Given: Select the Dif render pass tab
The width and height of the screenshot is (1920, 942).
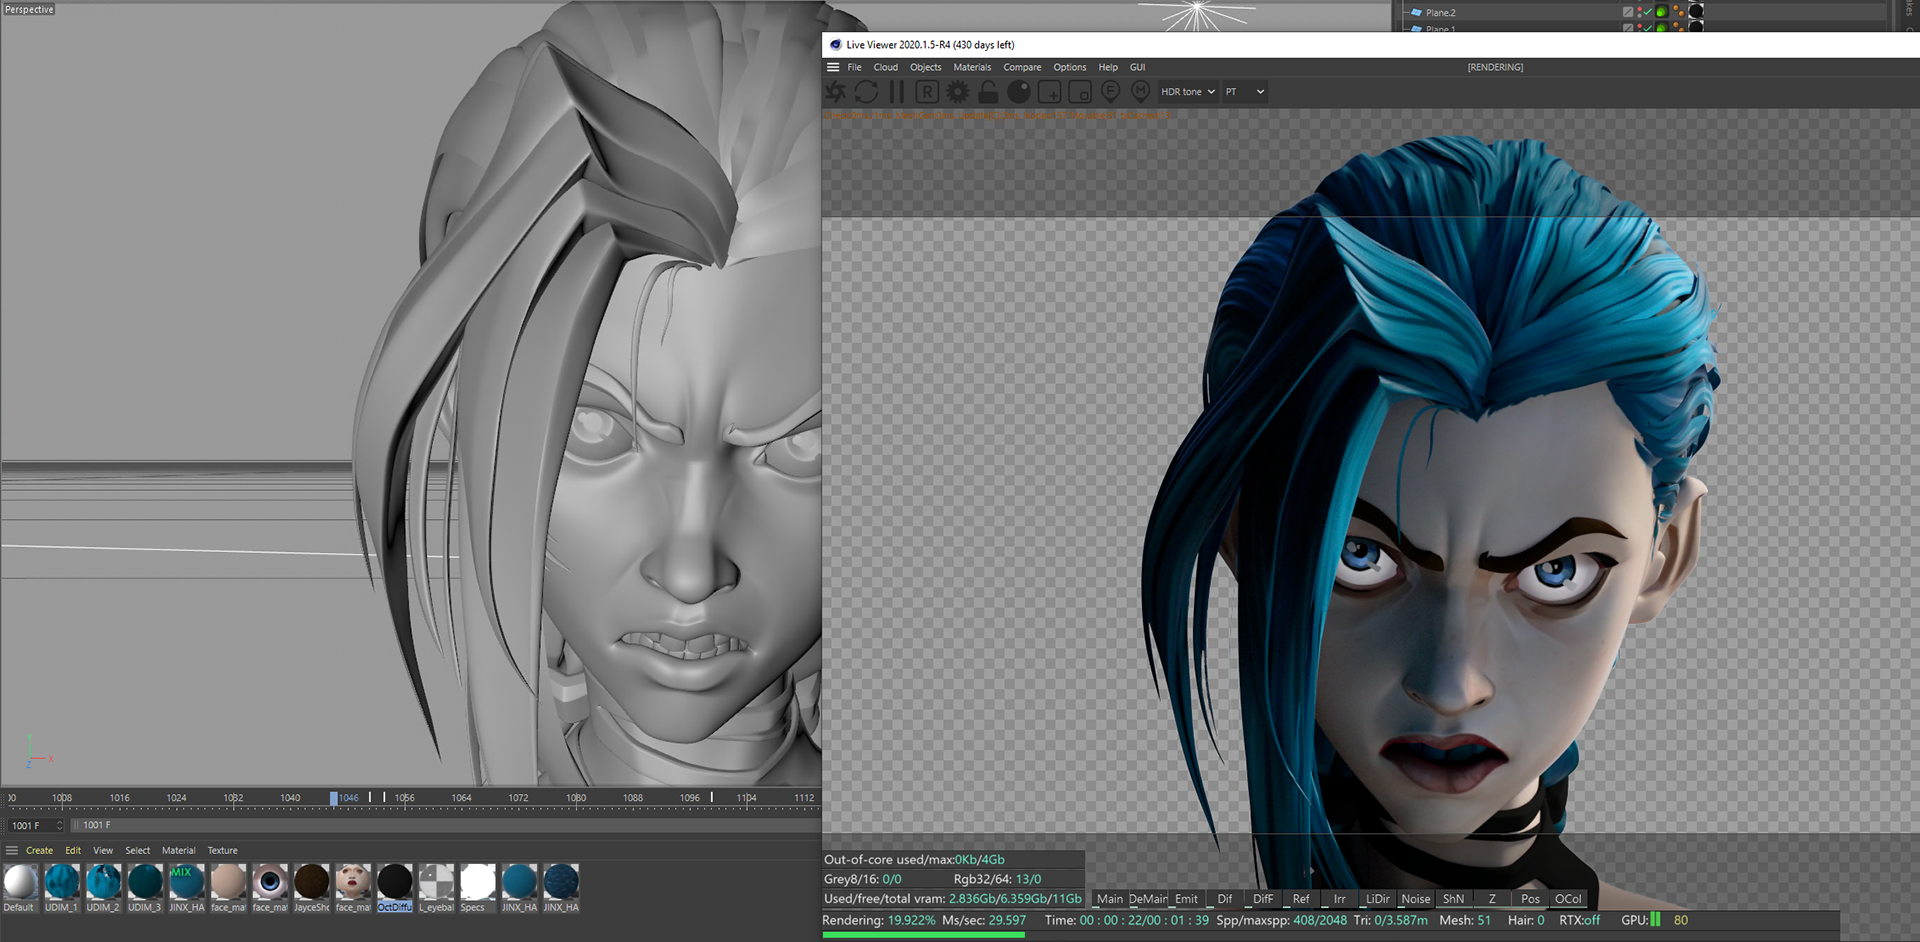Looking at the screenshot, I should pyautogui.click(x=1224, y=899).
